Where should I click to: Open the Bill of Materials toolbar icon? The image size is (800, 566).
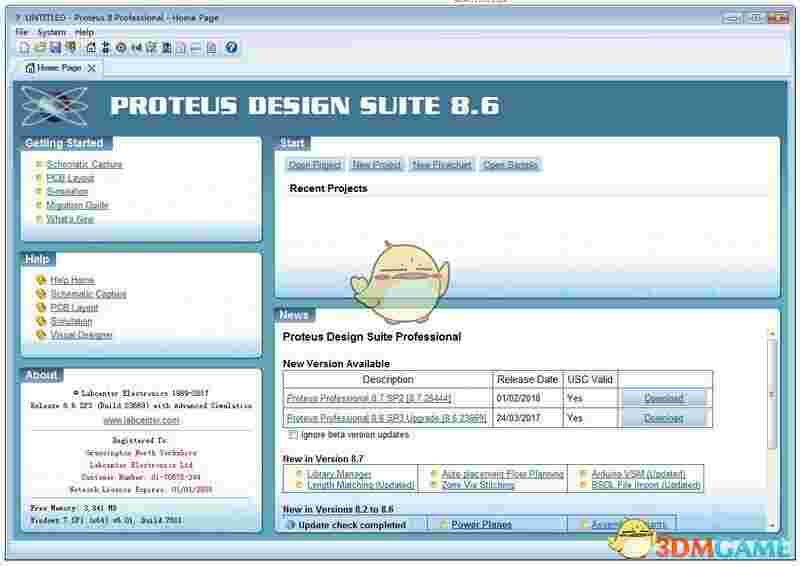(x=181, y=47)
